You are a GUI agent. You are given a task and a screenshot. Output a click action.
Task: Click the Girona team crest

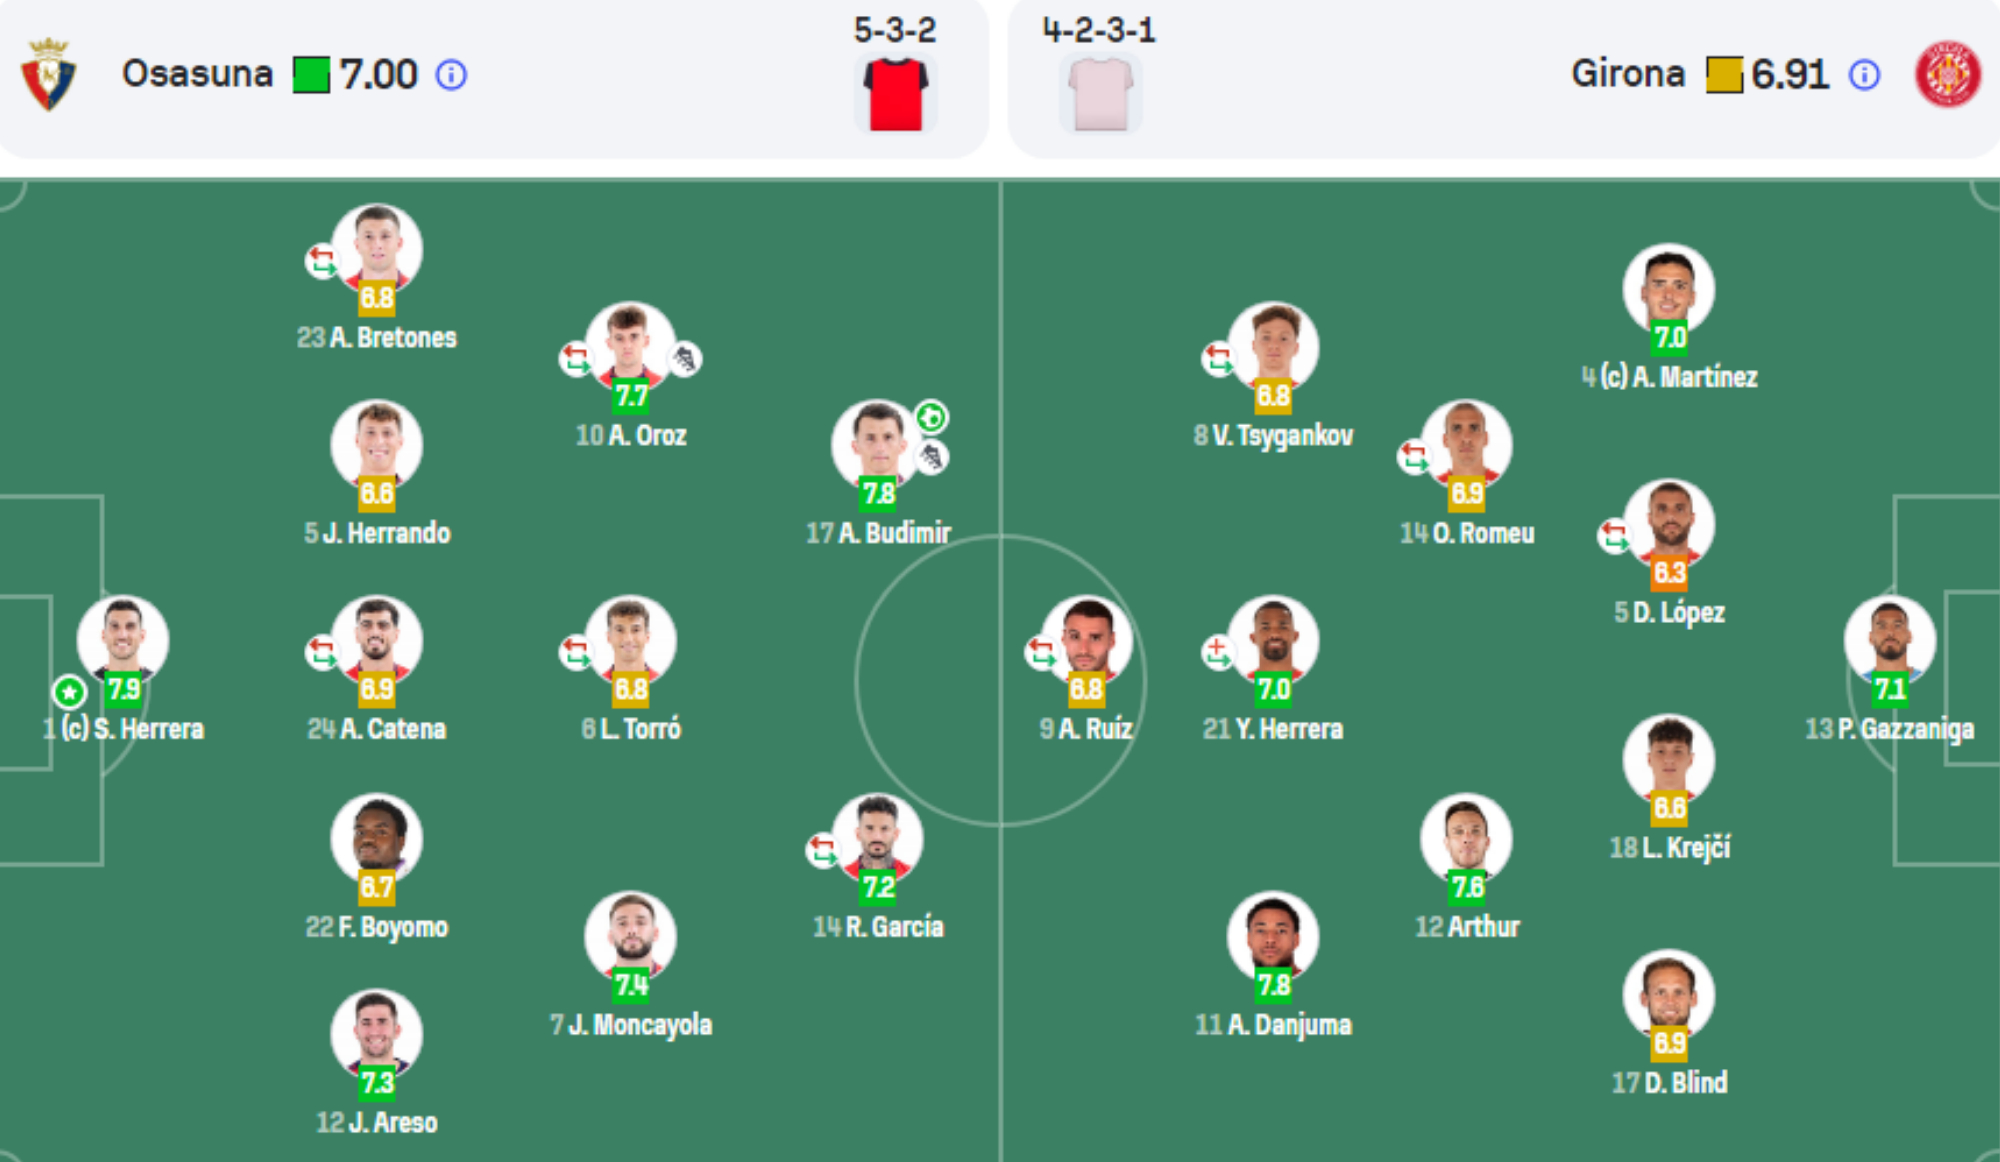pyautogui.click(x=1947, y=75)
